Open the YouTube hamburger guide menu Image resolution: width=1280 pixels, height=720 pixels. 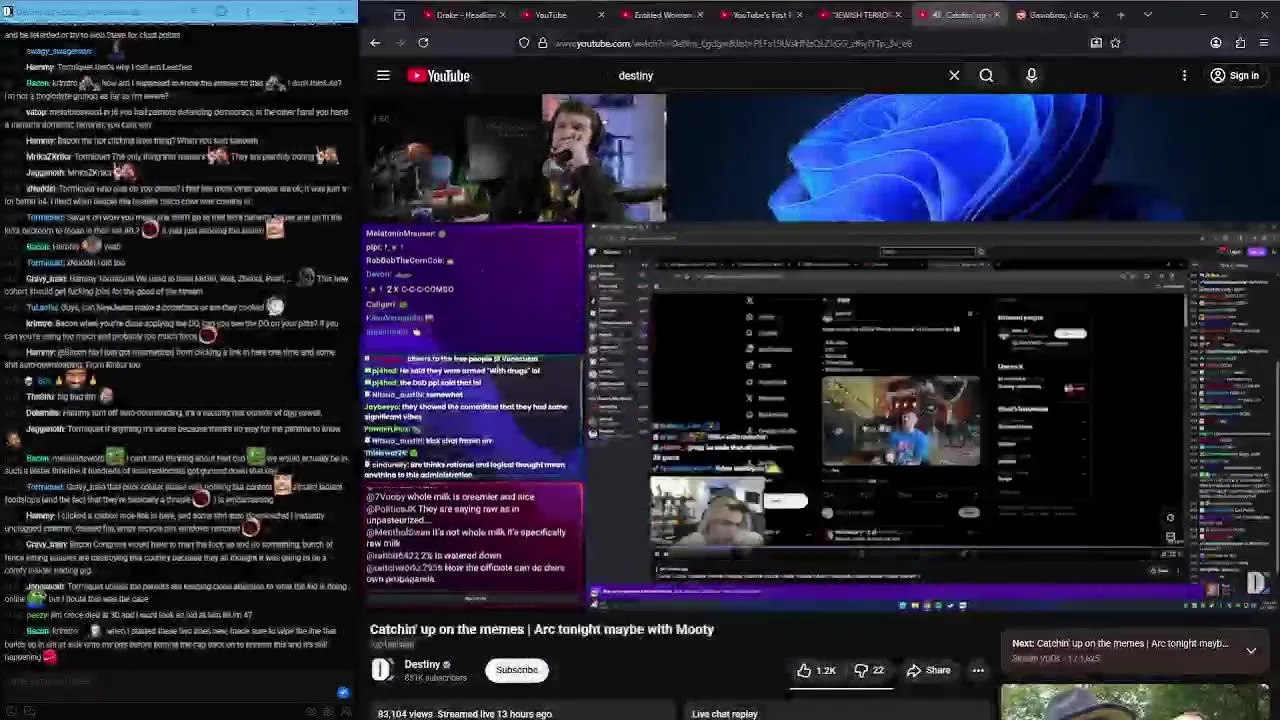(383, 76)
